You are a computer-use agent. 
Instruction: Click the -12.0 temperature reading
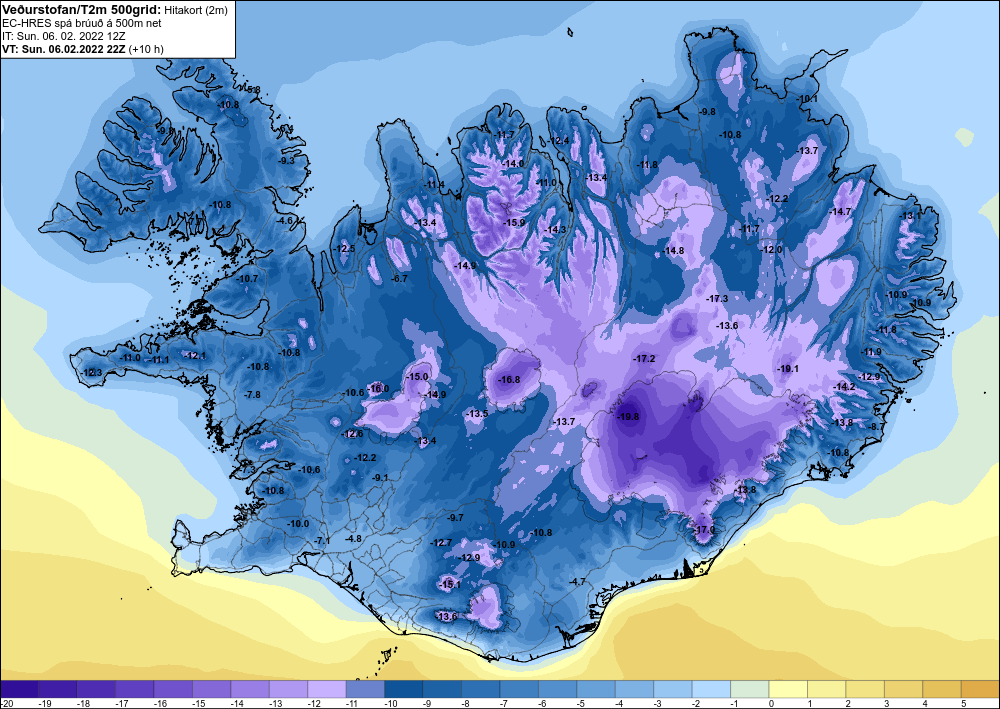point(771,249)
